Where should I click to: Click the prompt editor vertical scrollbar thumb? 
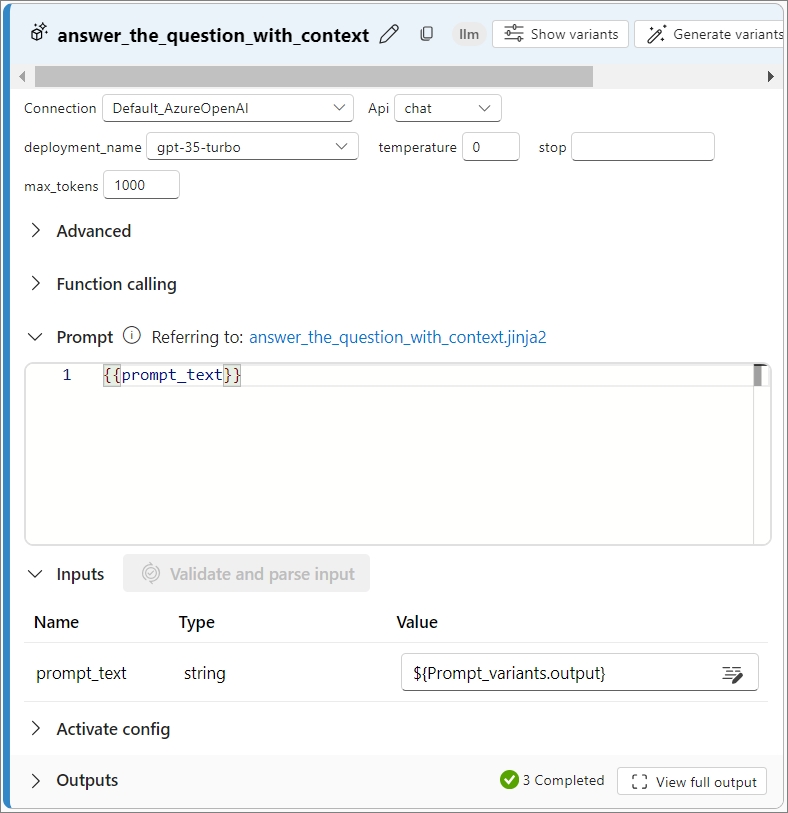tap(758, 375)
